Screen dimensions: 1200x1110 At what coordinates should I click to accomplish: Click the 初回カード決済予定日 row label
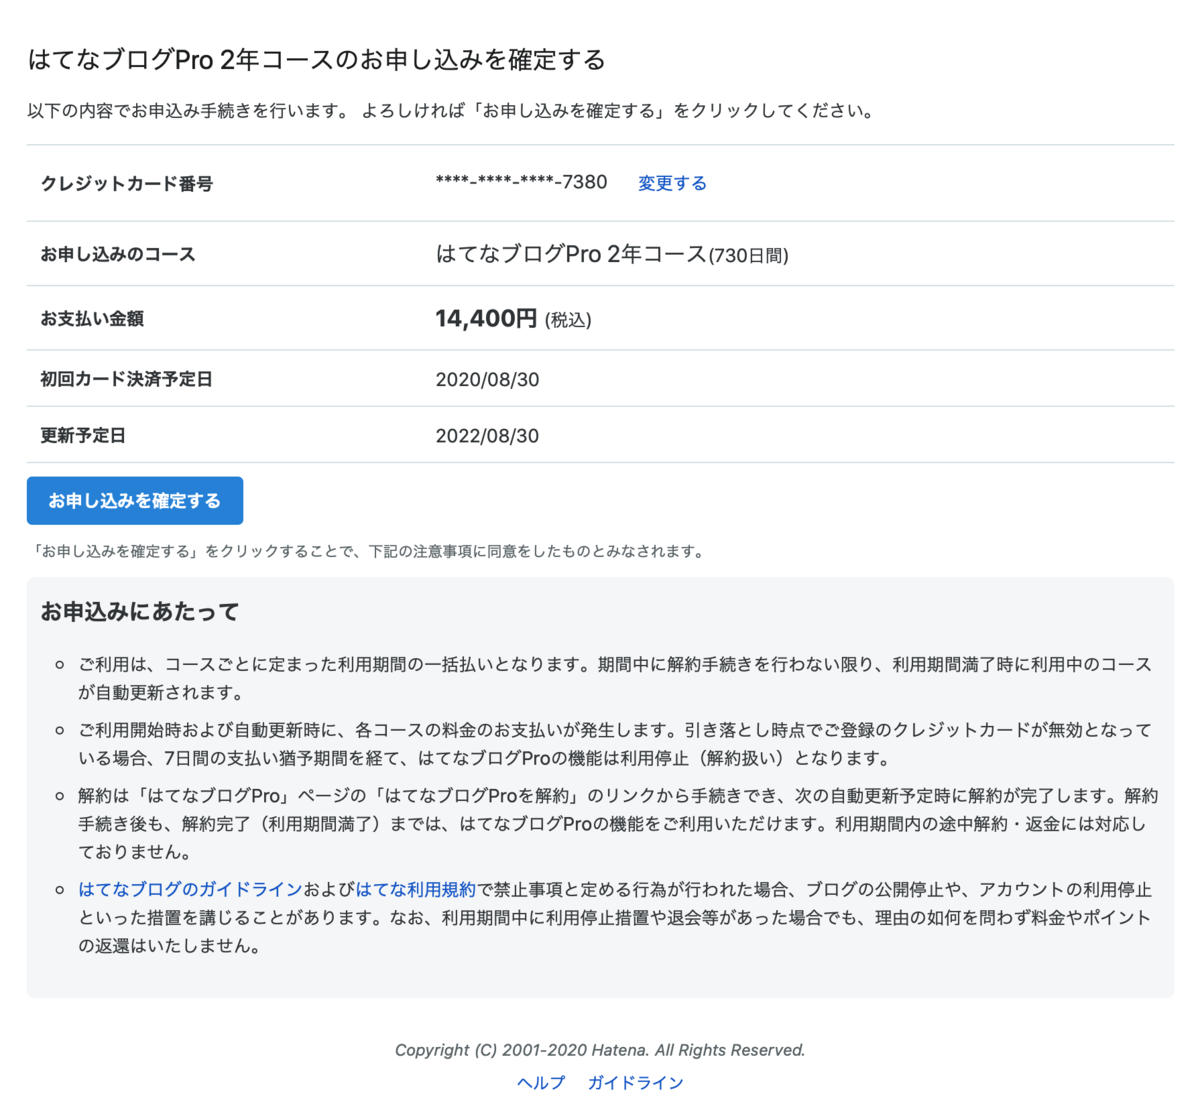point(126,379)
